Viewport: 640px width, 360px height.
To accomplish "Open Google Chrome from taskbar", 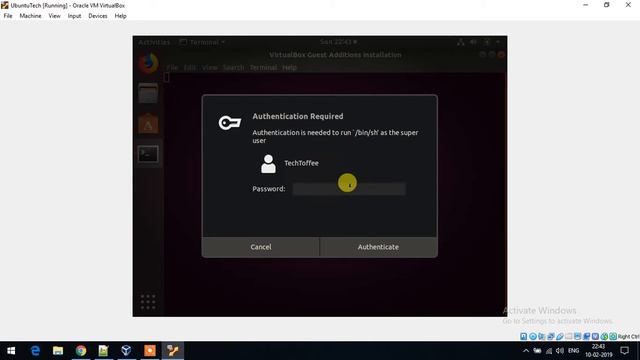I will click(81, 351).
